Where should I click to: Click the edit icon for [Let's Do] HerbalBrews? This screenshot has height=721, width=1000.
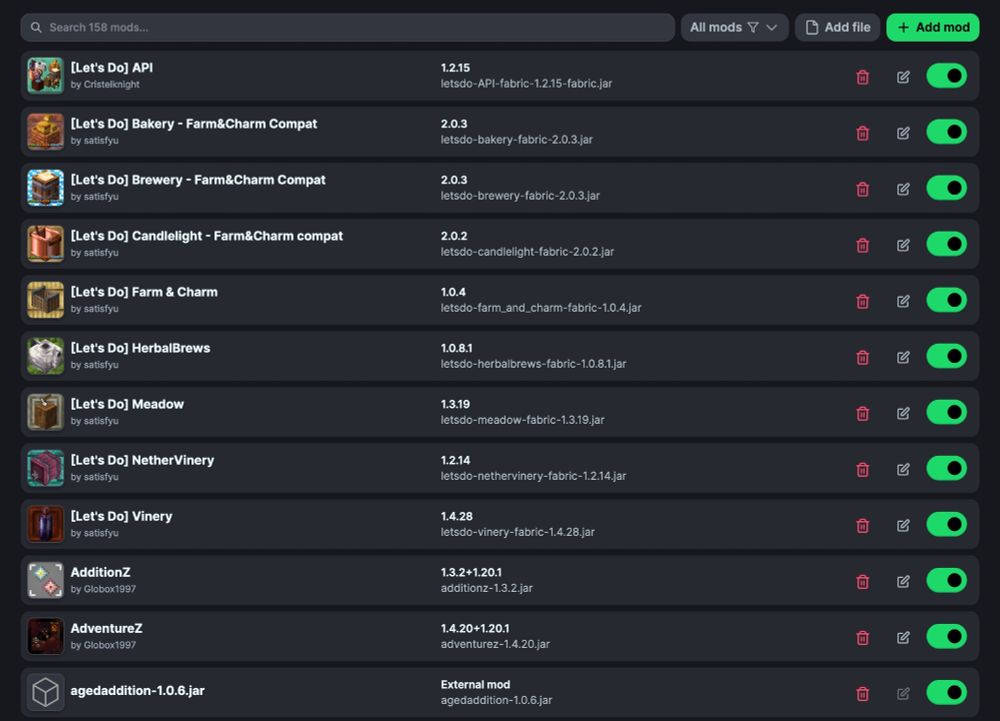903,356
